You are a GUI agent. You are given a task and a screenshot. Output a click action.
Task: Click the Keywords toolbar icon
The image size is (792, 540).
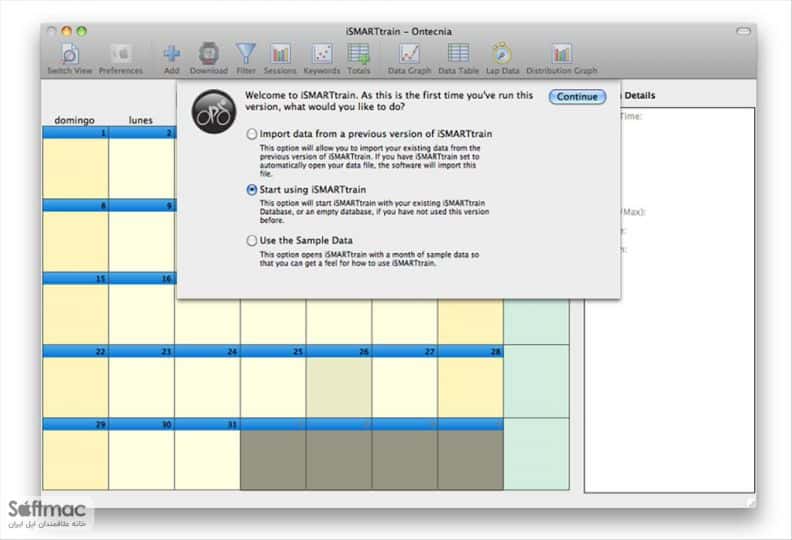322,54
